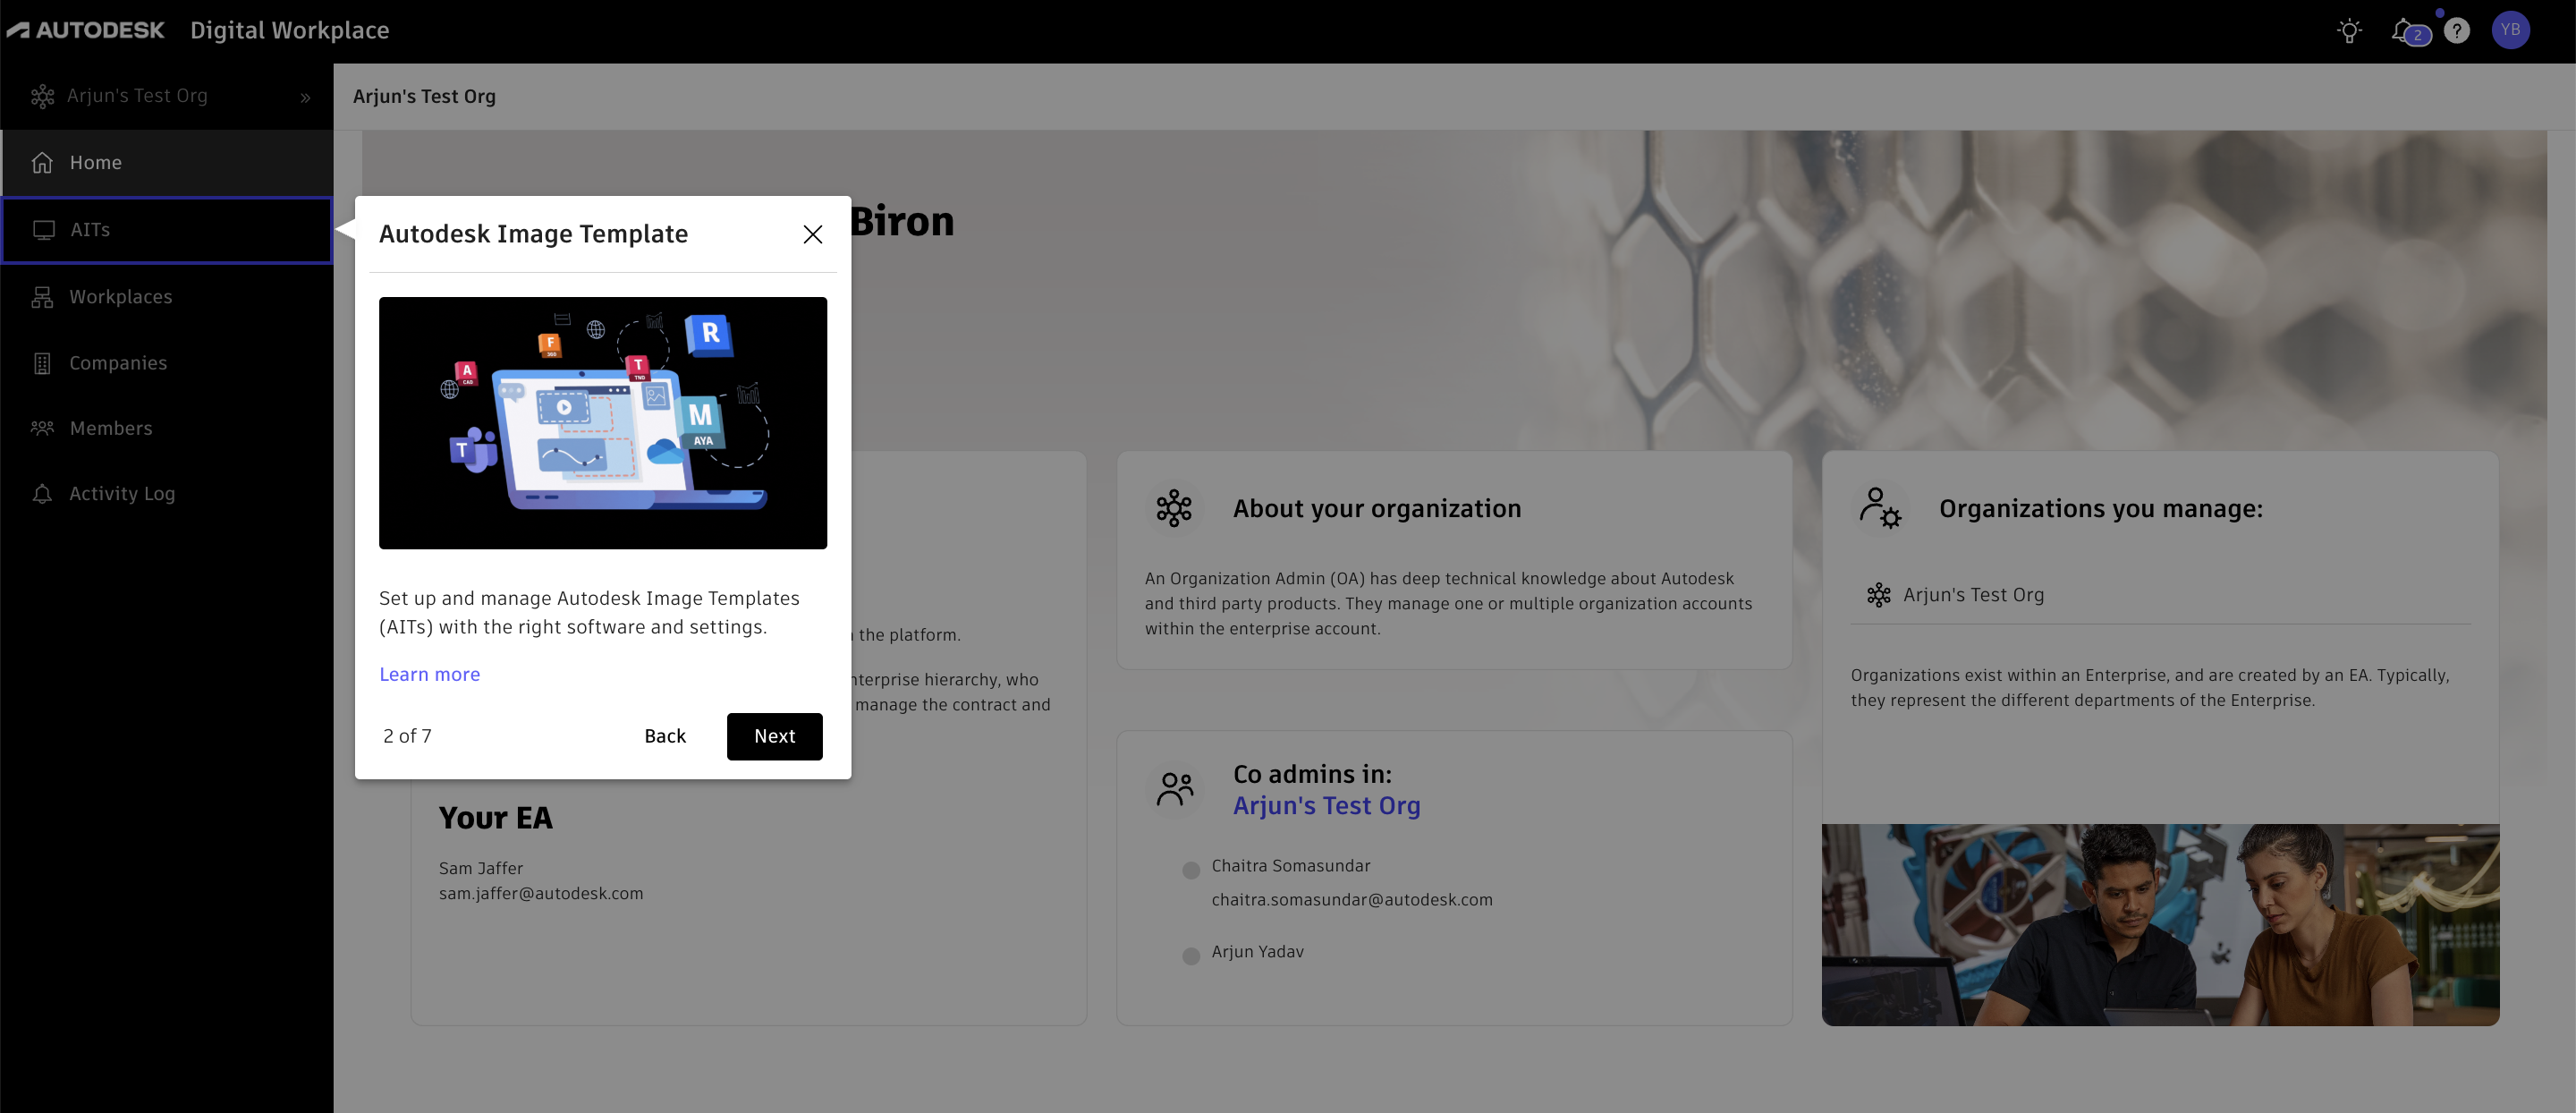Select Arjun's Test Org in managed organizations
This screenshot has width=2576, height=1113.
pos(1972,595)
